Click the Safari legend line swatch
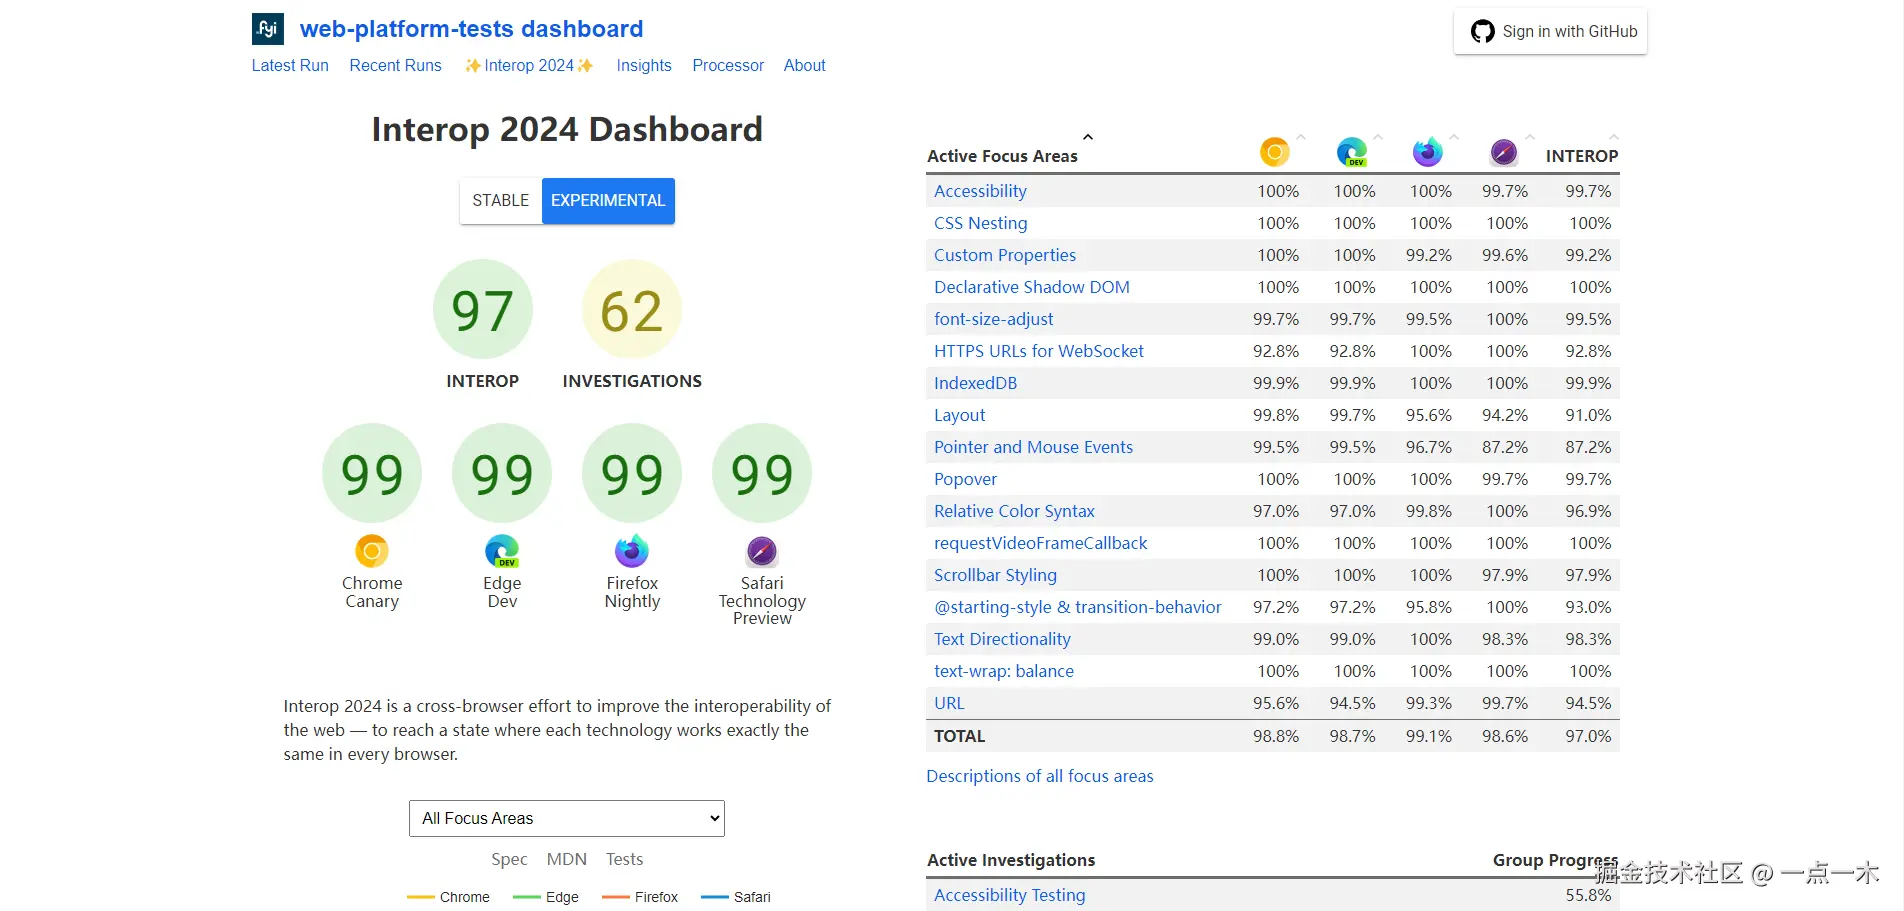The height and width of the screenshot is (911, 1904). click(715, 897)
